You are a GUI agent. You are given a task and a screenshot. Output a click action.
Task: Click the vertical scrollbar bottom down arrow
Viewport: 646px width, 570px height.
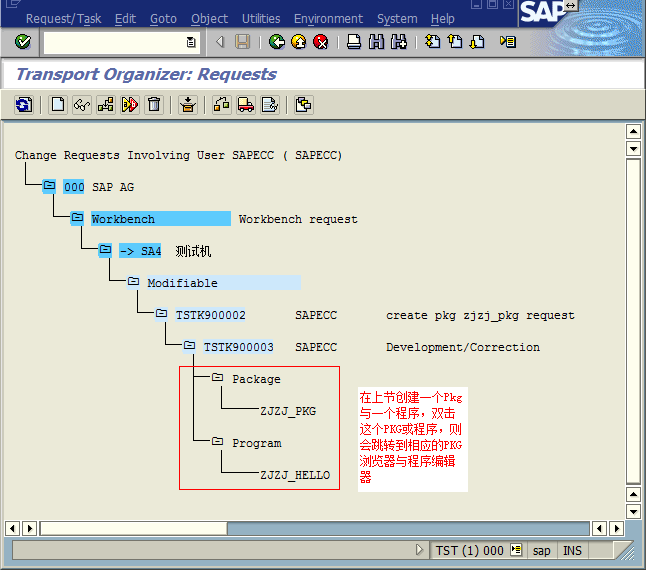pos(633,512)
